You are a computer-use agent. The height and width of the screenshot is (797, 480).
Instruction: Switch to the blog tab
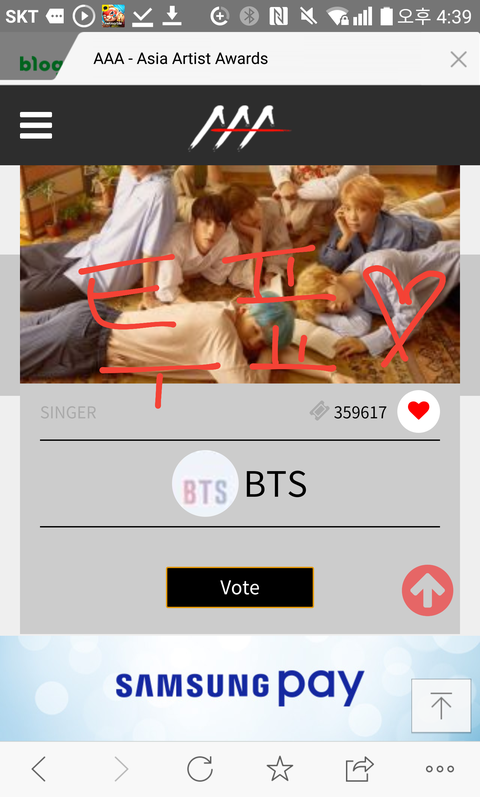[40, 63]
